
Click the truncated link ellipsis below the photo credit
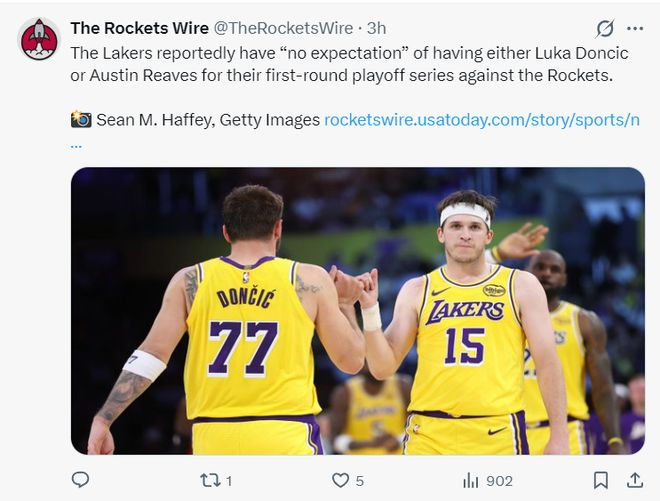[x=77, y=143]
